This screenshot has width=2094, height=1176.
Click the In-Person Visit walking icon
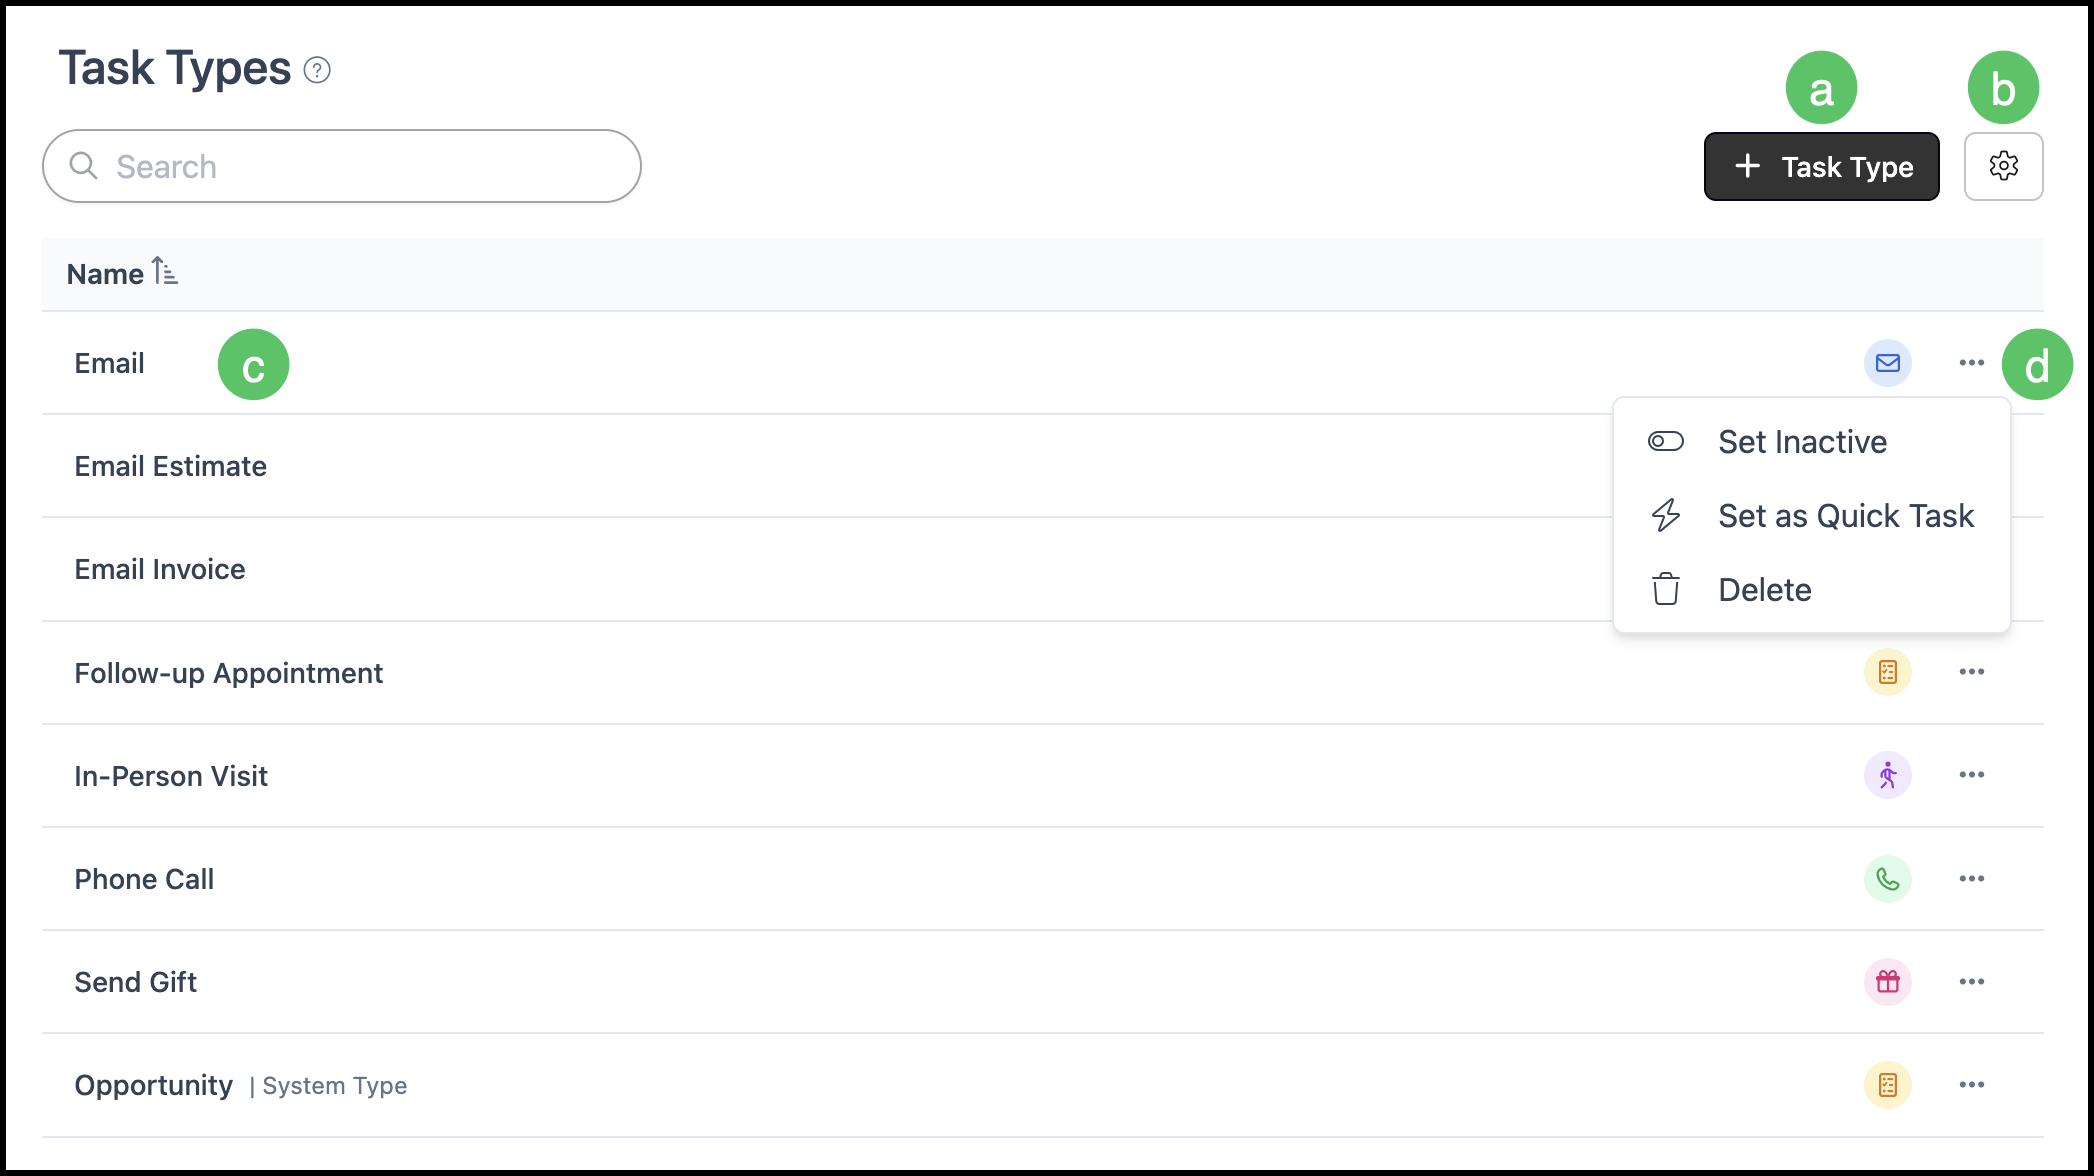point(1888,775)
